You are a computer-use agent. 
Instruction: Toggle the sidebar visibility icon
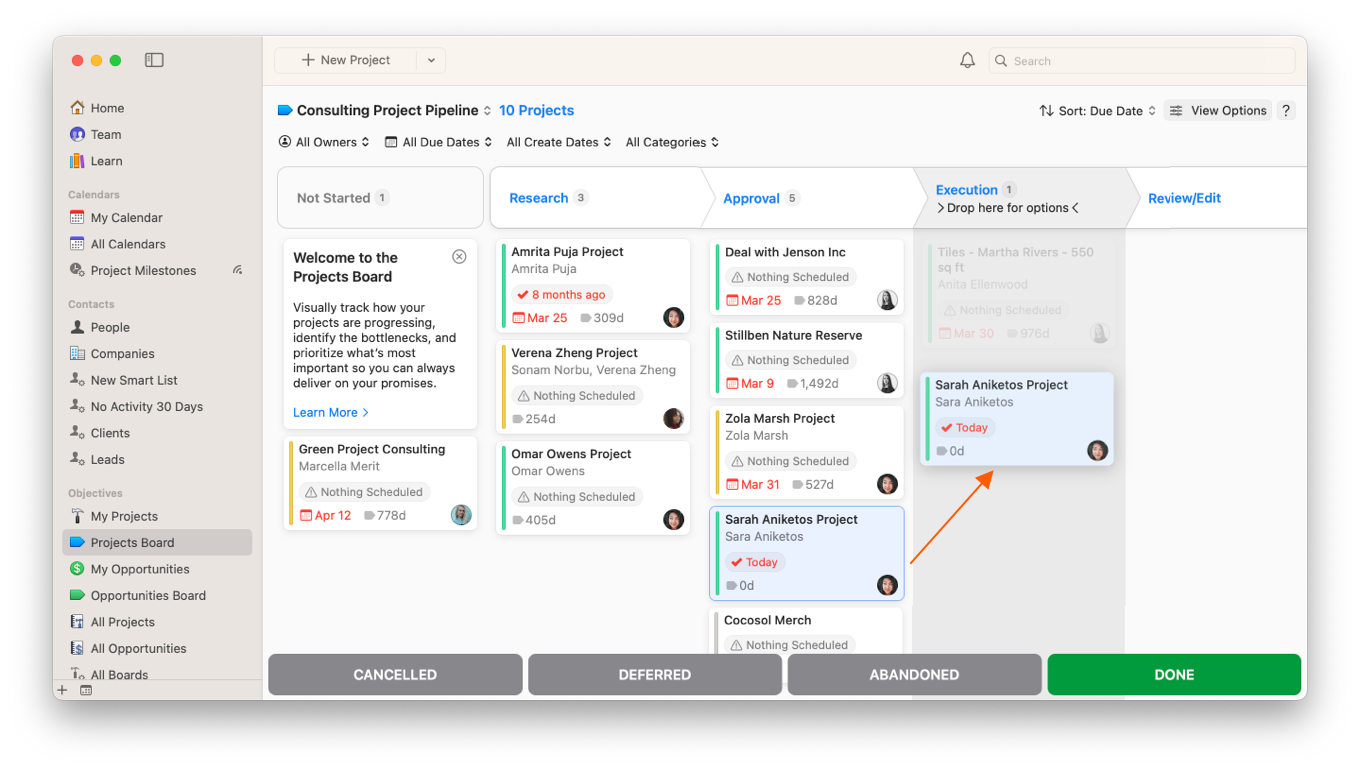154,60
